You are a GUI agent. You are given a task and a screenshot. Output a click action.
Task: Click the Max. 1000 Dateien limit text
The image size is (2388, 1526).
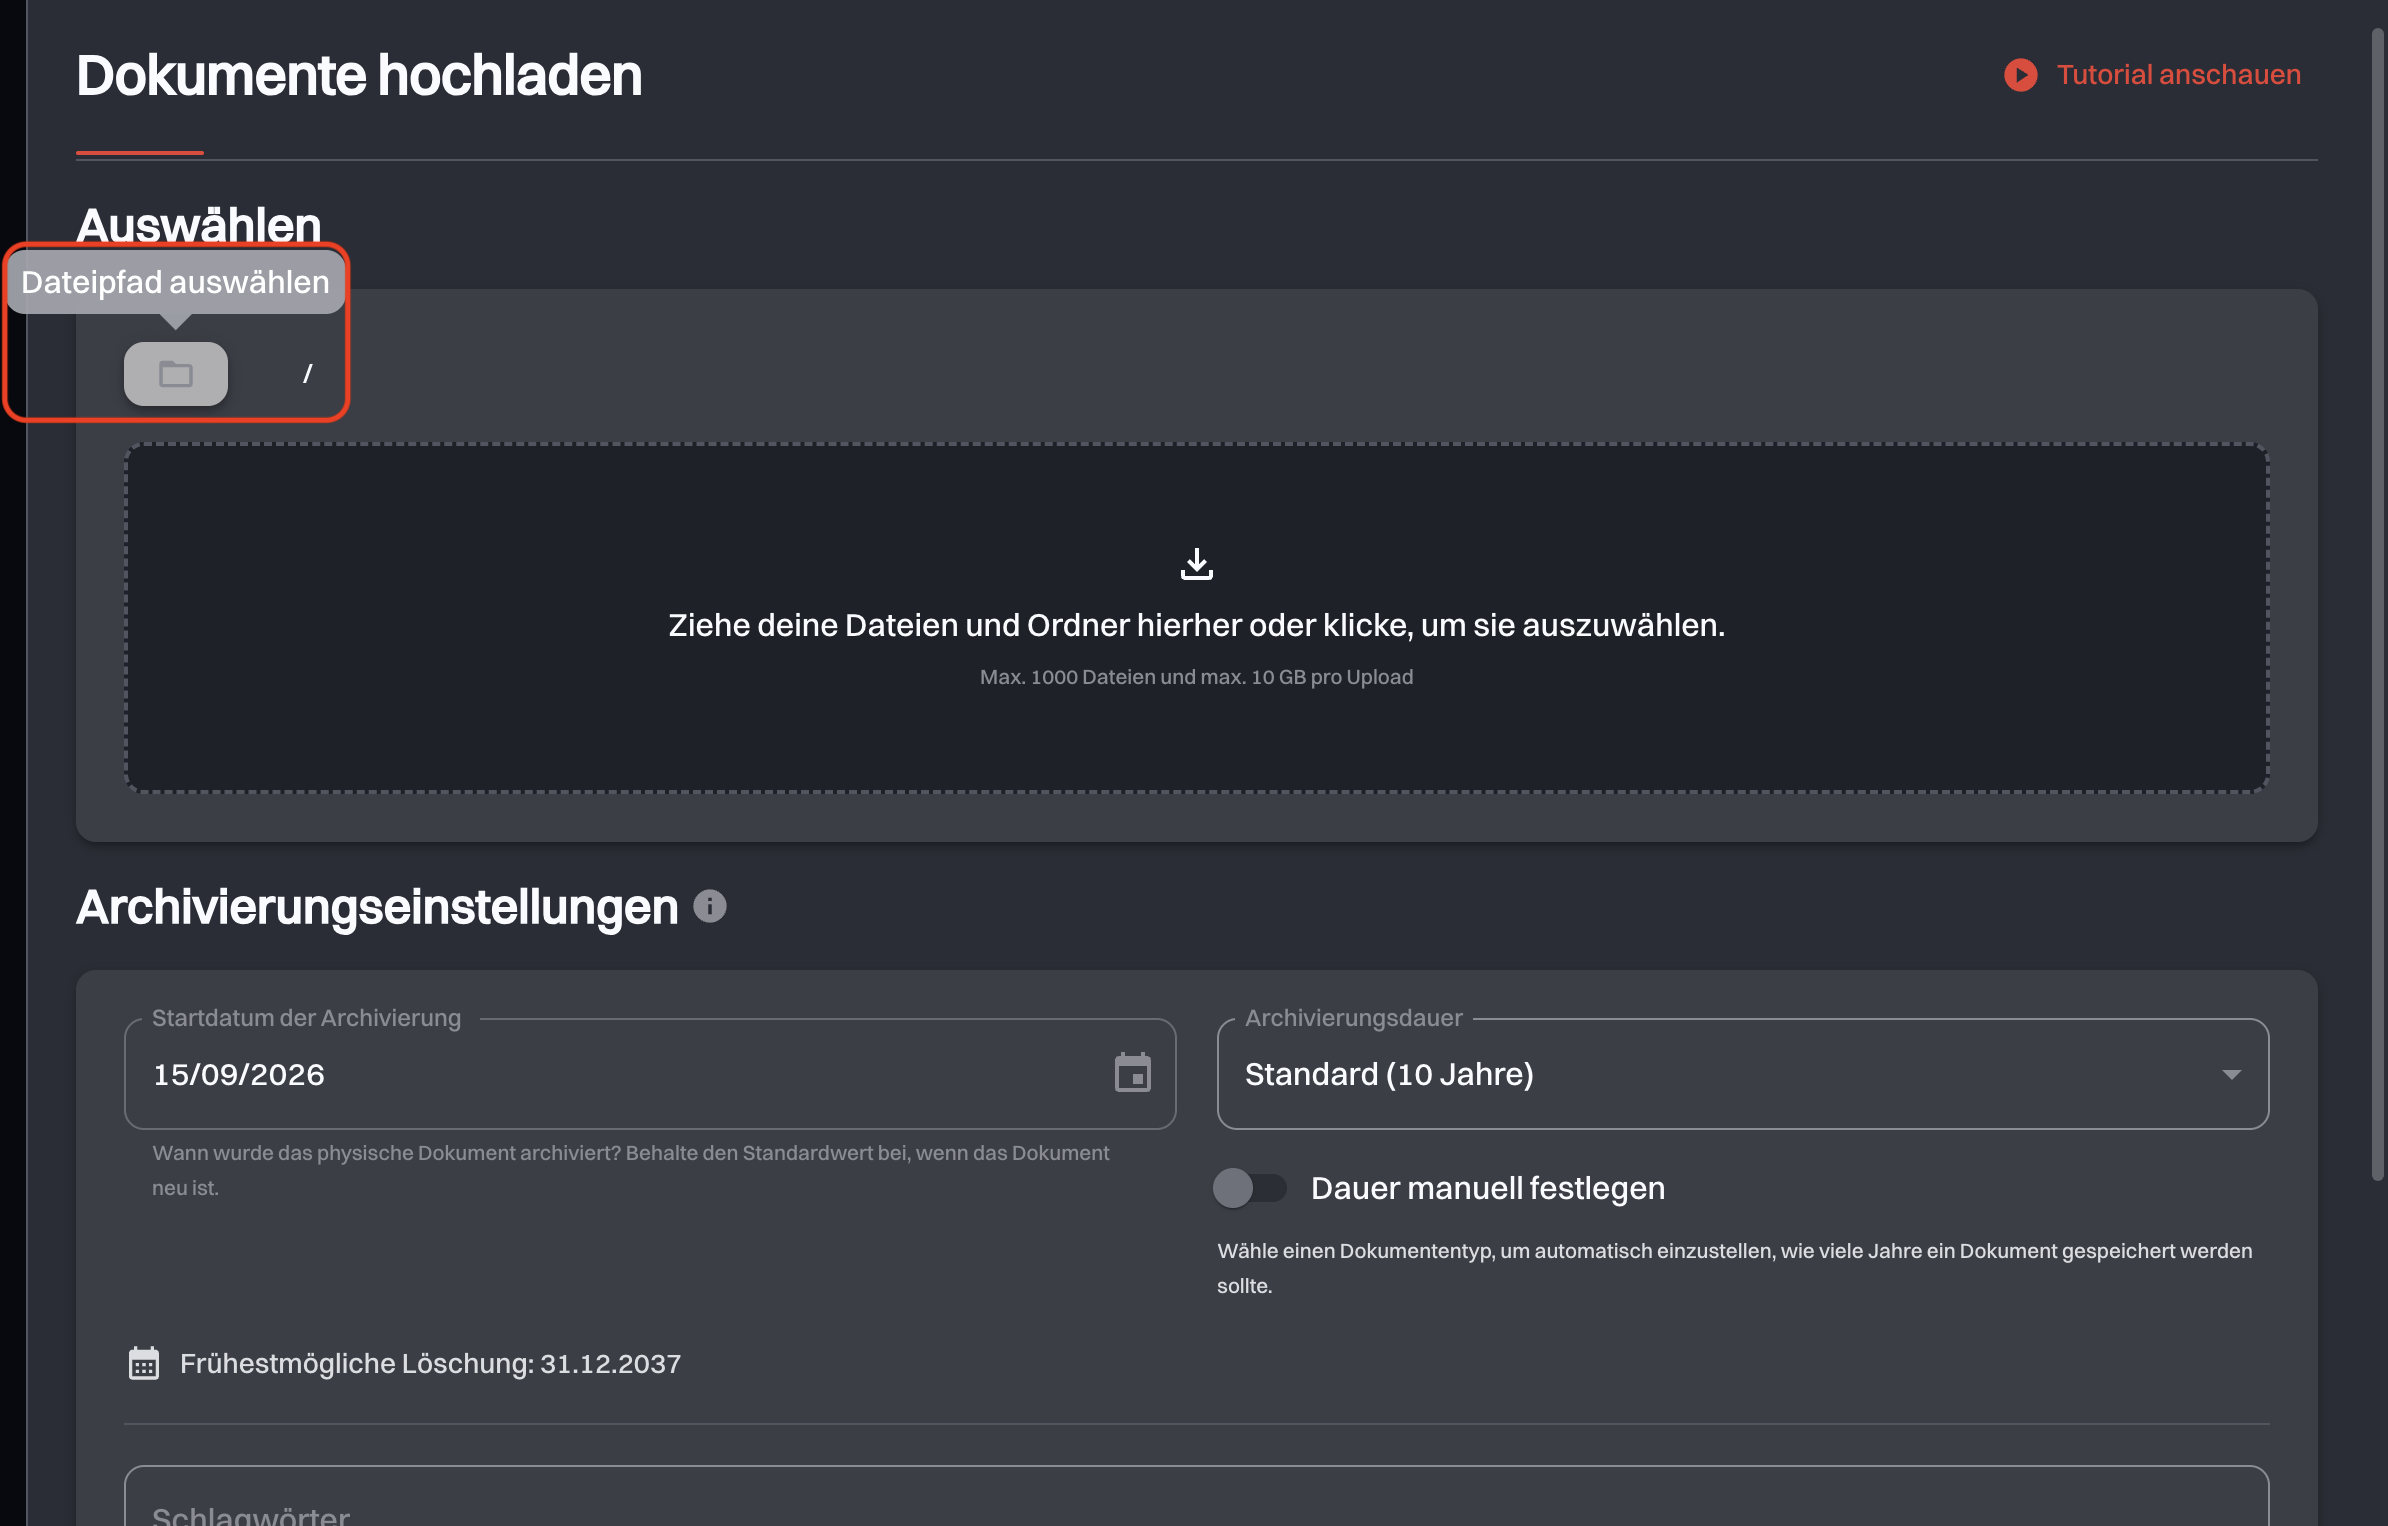pos(1196,677)
